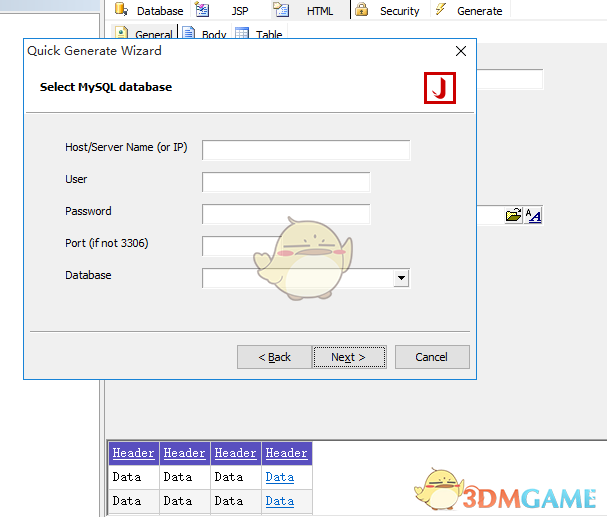Focus the Port input field
This screenshot has width=607, height=517.
[242, 246]
